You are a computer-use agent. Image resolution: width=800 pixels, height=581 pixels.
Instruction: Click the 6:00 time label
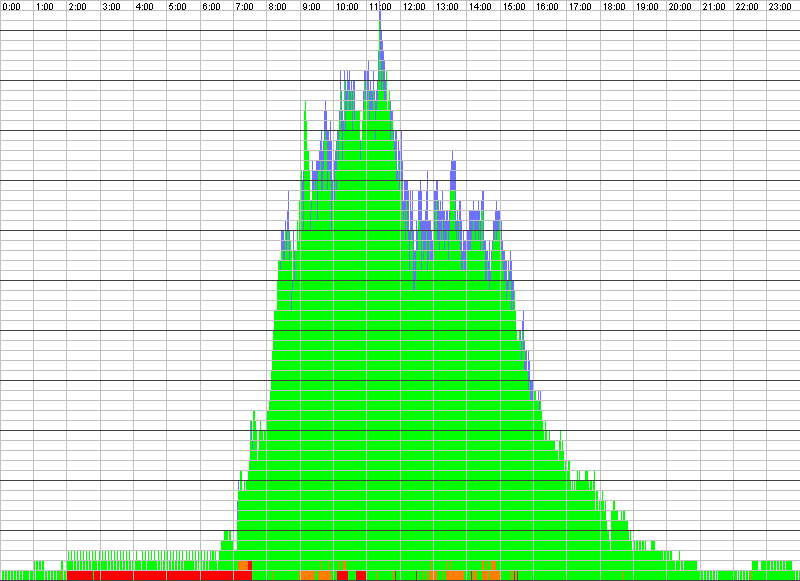(211, 7)
